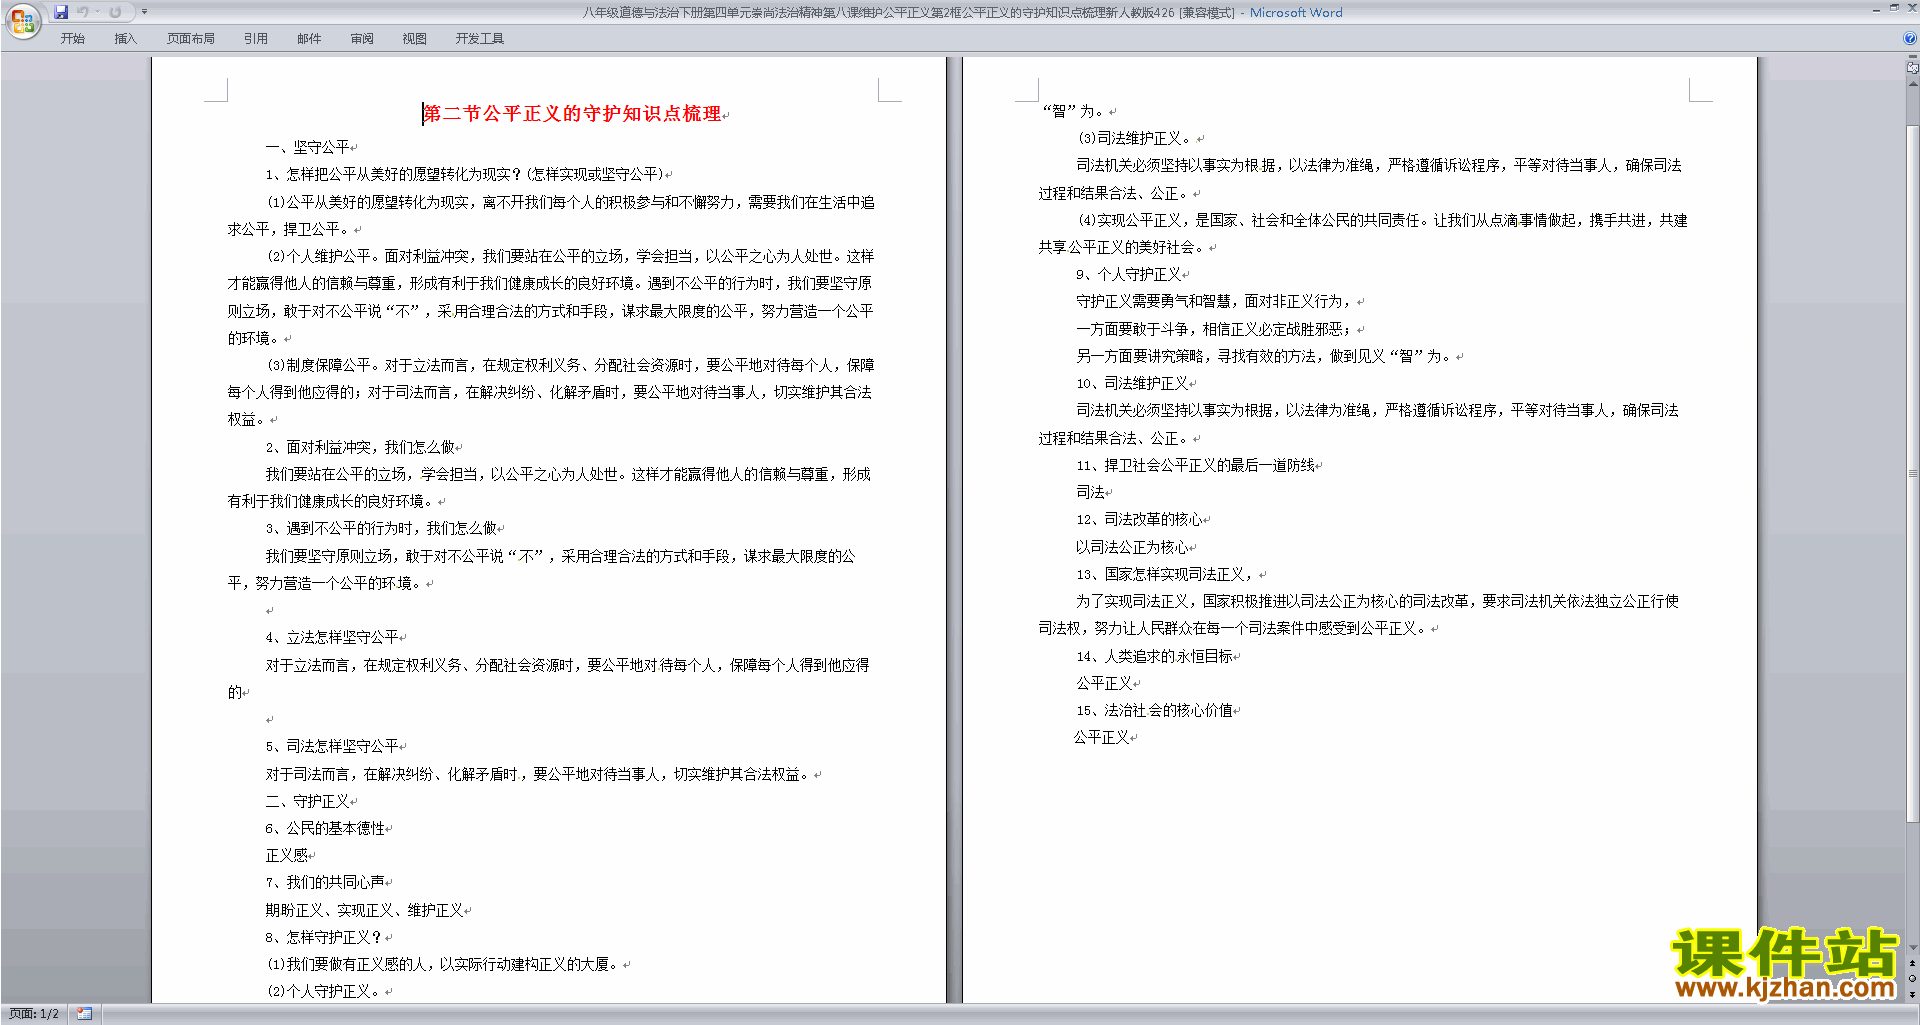Click the line 5、司法怎样坚守公平
1920x1025 pixels.
pyautogui.click(x=332, y=746)
